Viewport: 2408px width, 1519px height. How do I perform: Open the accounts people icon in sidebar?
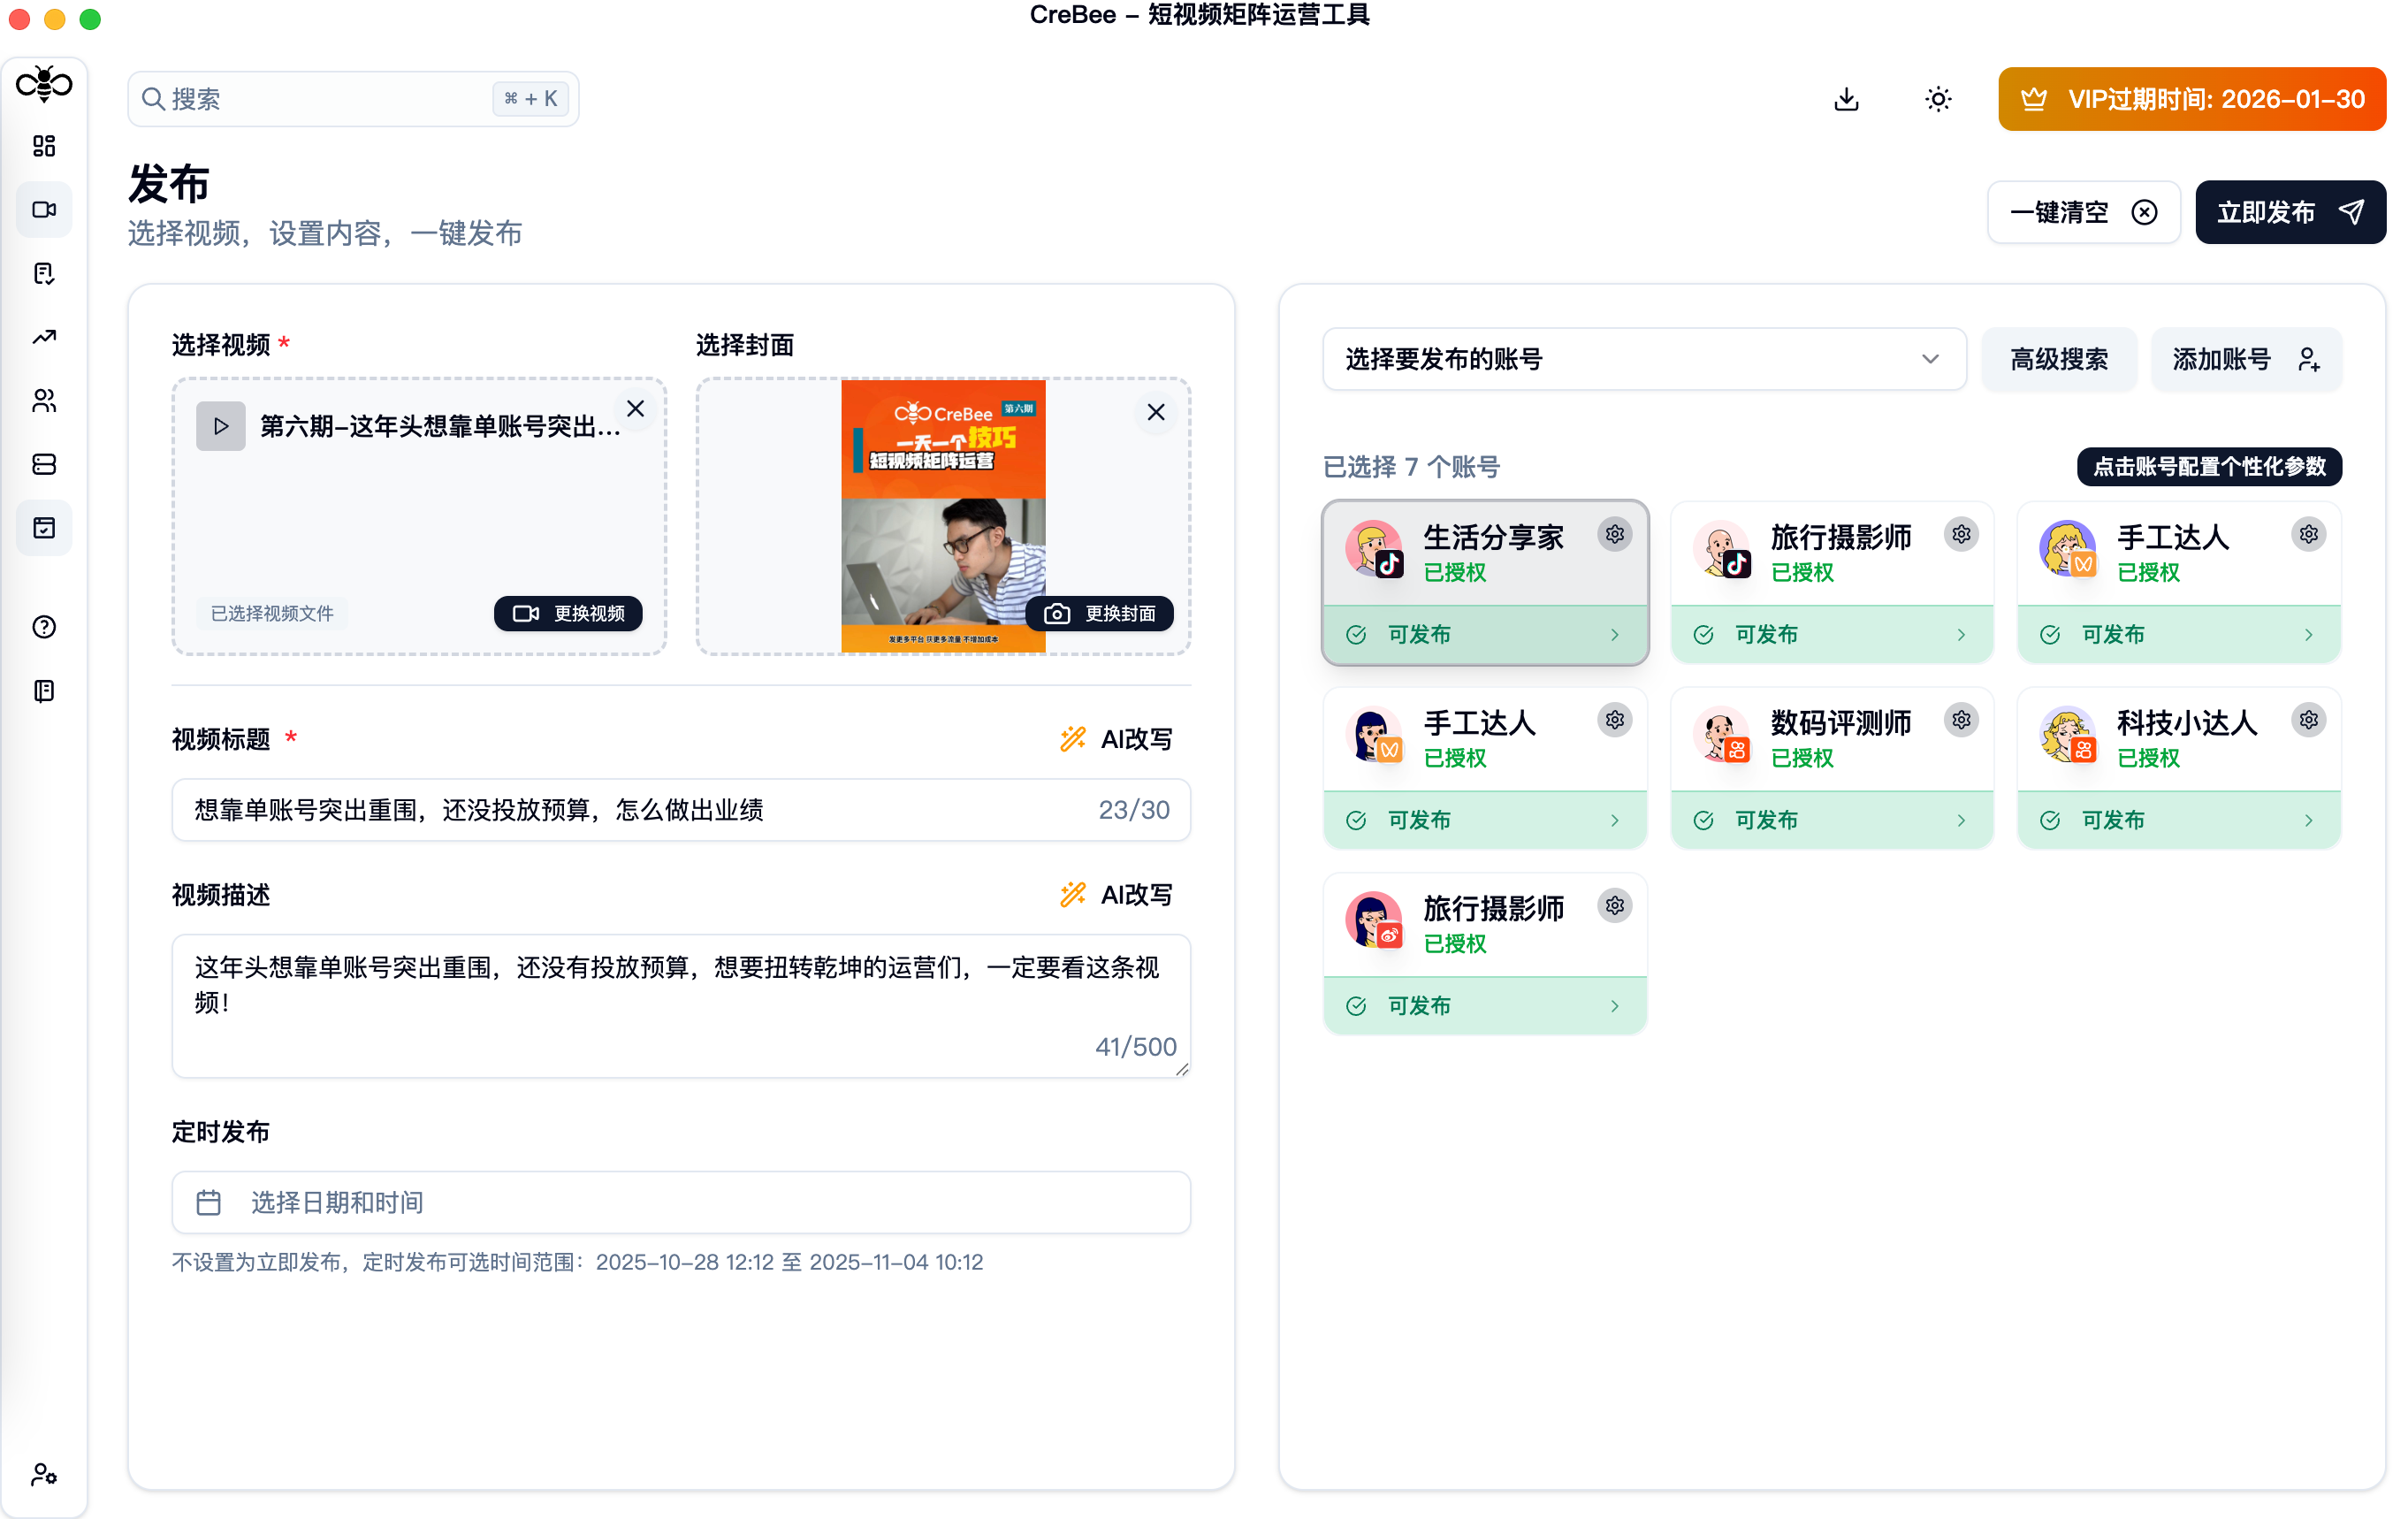[44, 401]
